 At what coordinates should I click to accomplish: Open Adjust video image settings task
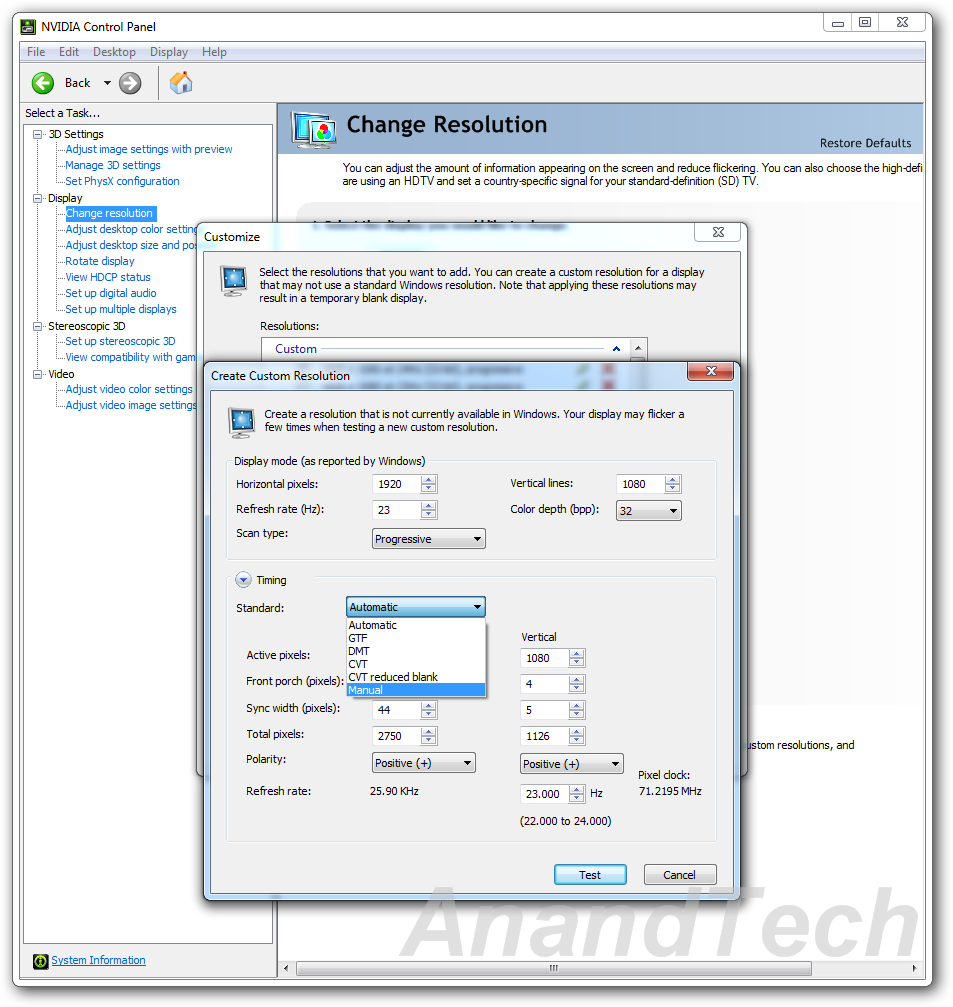coord(131,405)
